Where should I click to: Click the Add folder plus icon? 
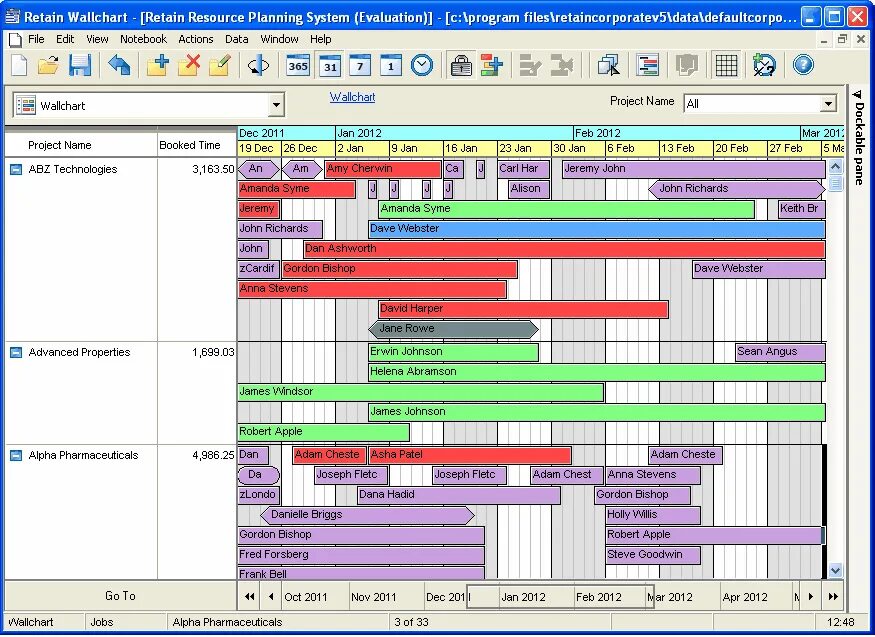click(158, 66)
